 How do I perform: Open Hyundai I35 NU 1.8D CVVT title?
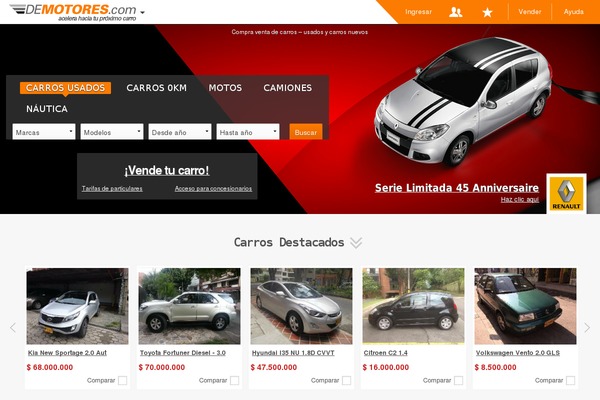(x=293, y=353)
